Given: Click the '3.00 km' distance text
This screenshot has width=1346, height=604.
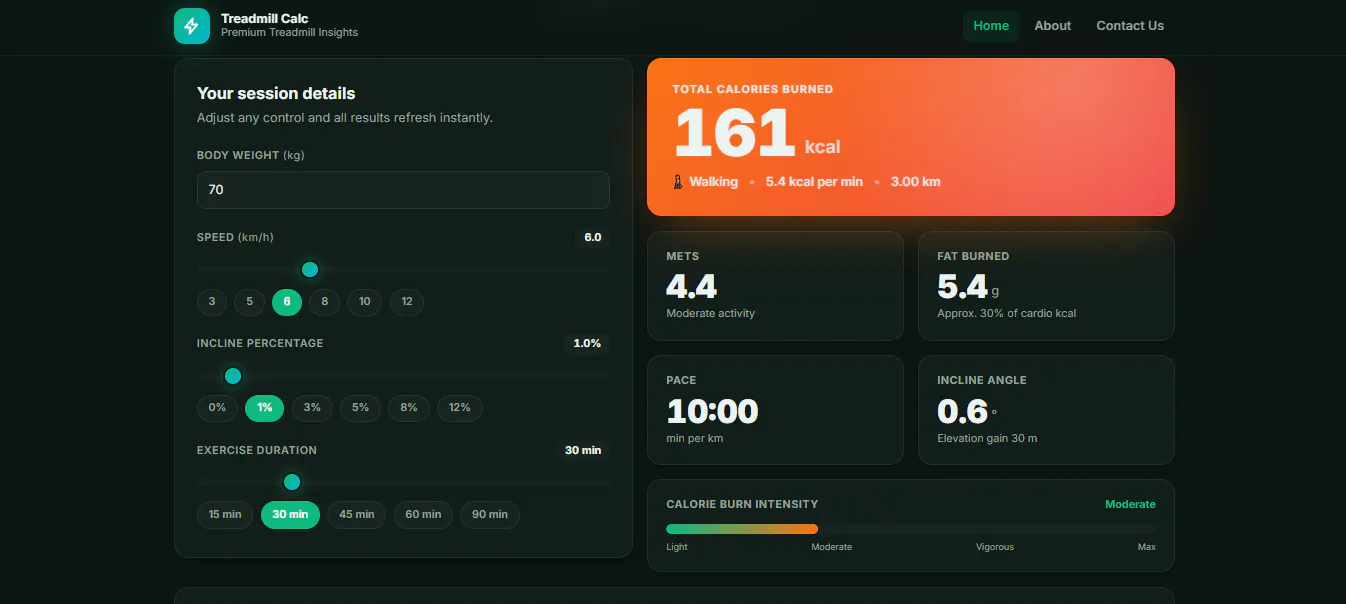Looking at the screenshot, I should coord(915,182).
